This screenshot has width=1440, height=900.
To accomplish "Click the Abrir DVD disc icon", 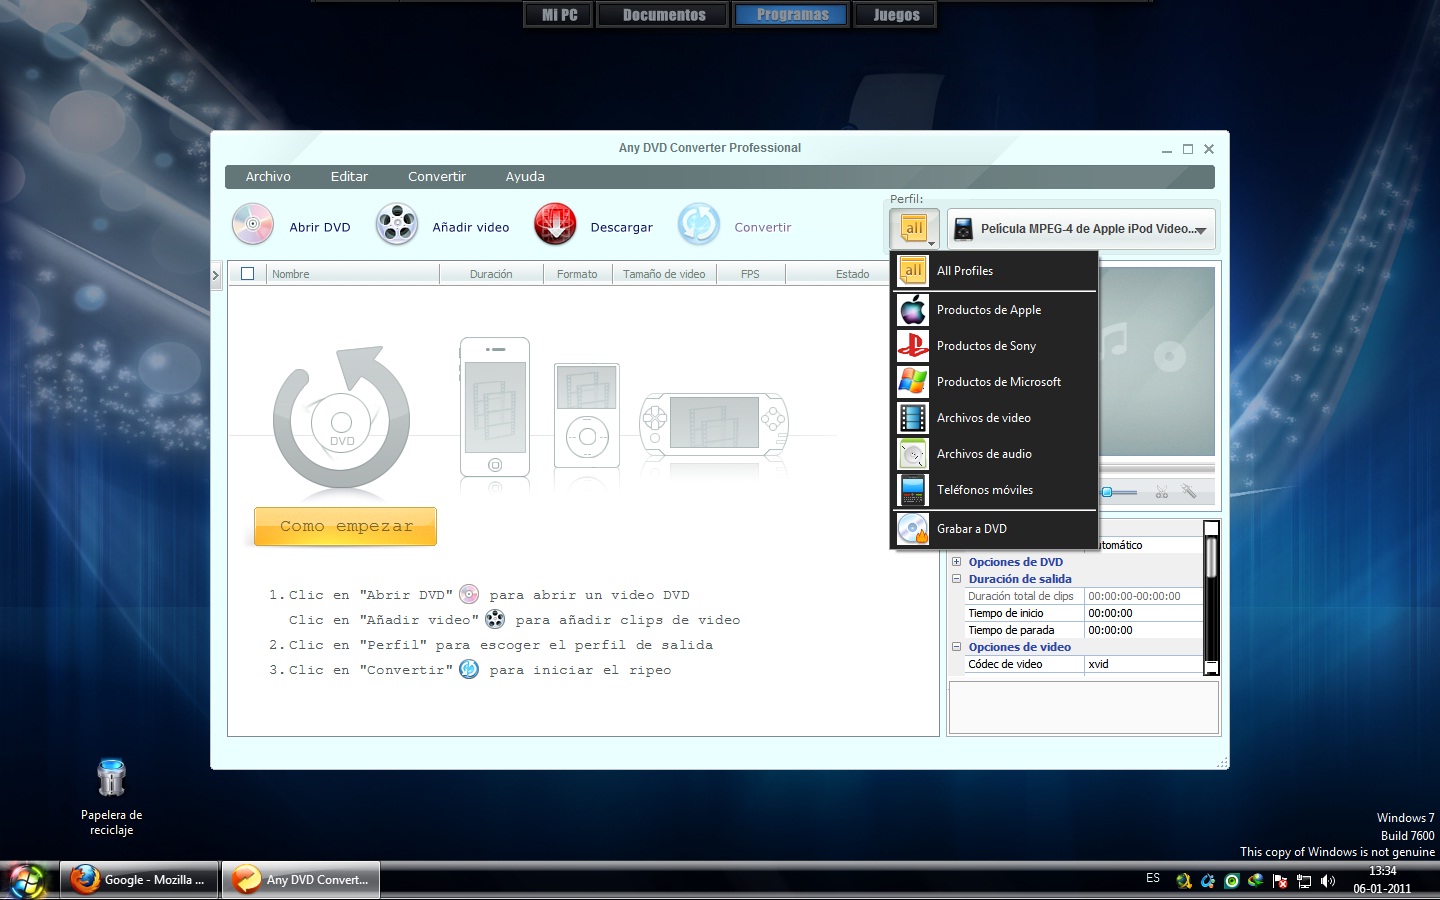I will click(x=253, y=224).
